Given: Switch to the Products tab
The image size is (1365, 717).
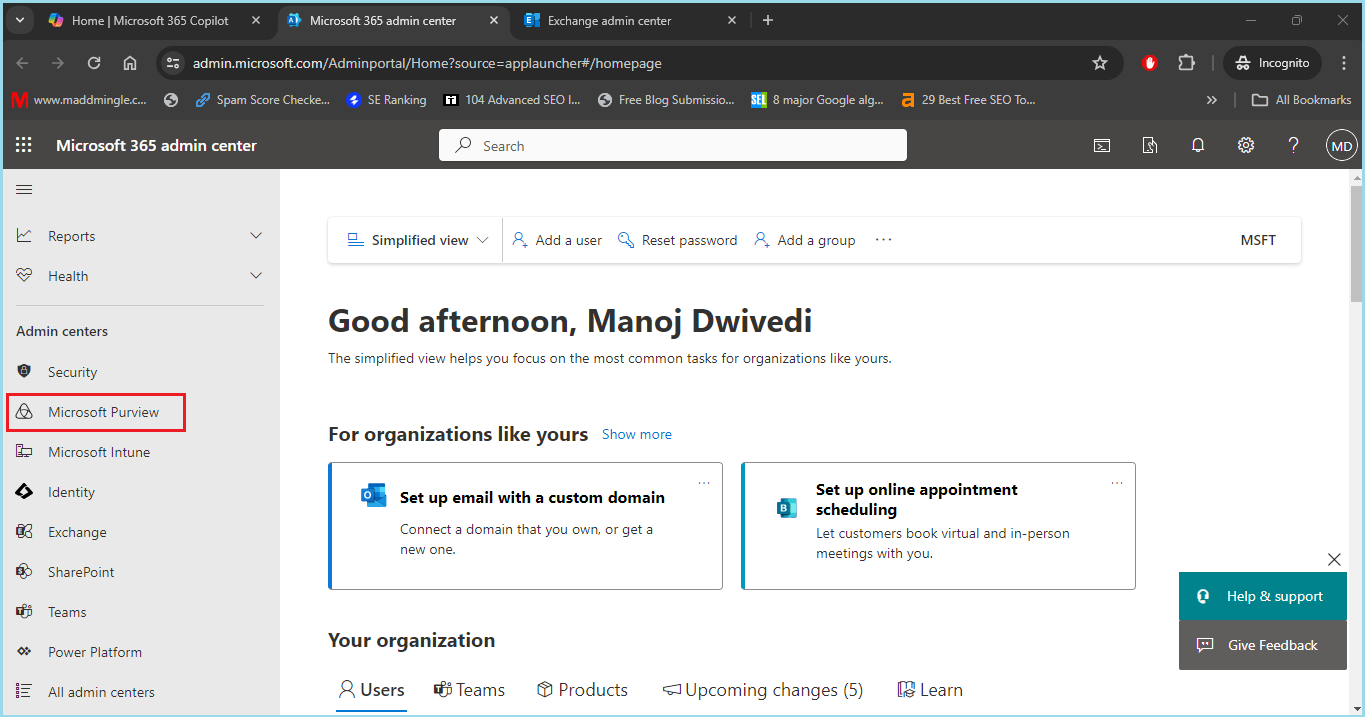Looking at the screenshot, I should (582, 690).
